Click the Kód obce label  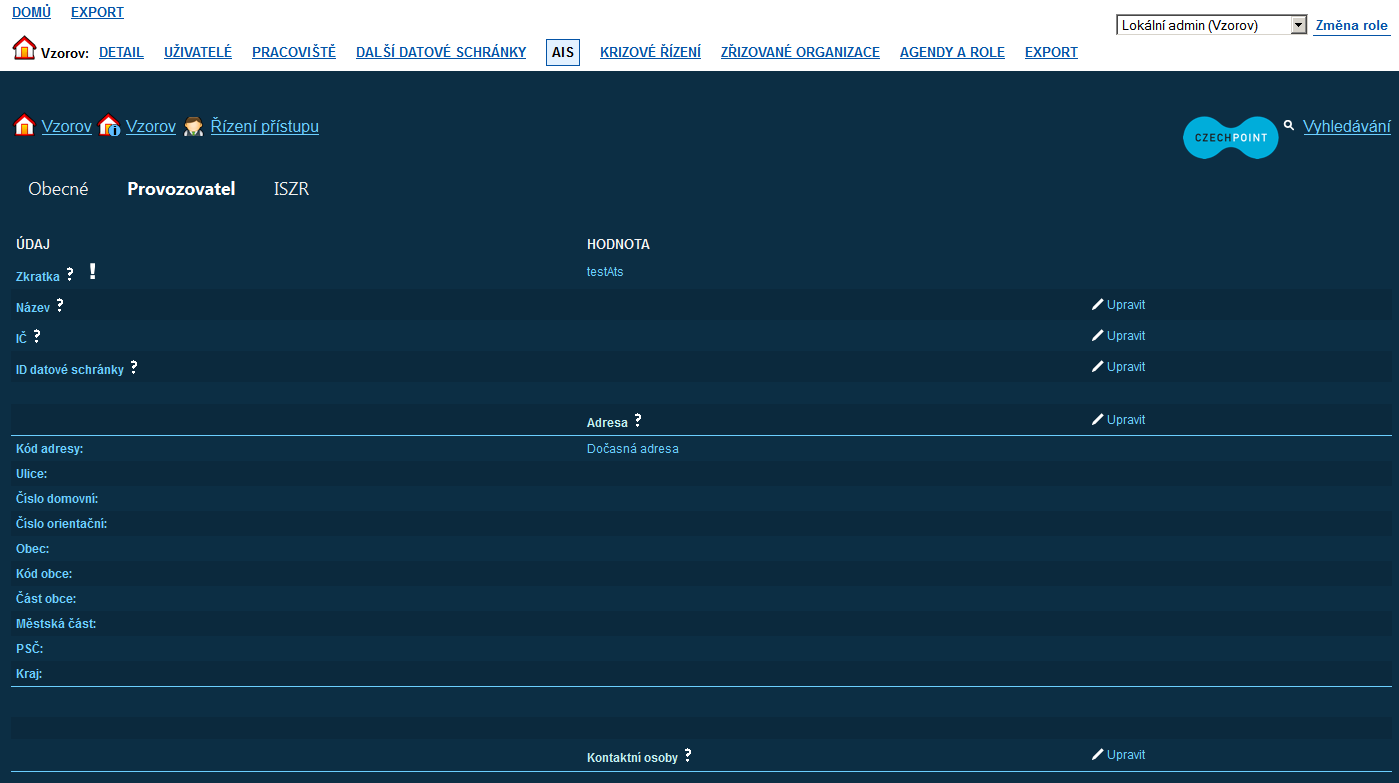click(x=44, y=574)
